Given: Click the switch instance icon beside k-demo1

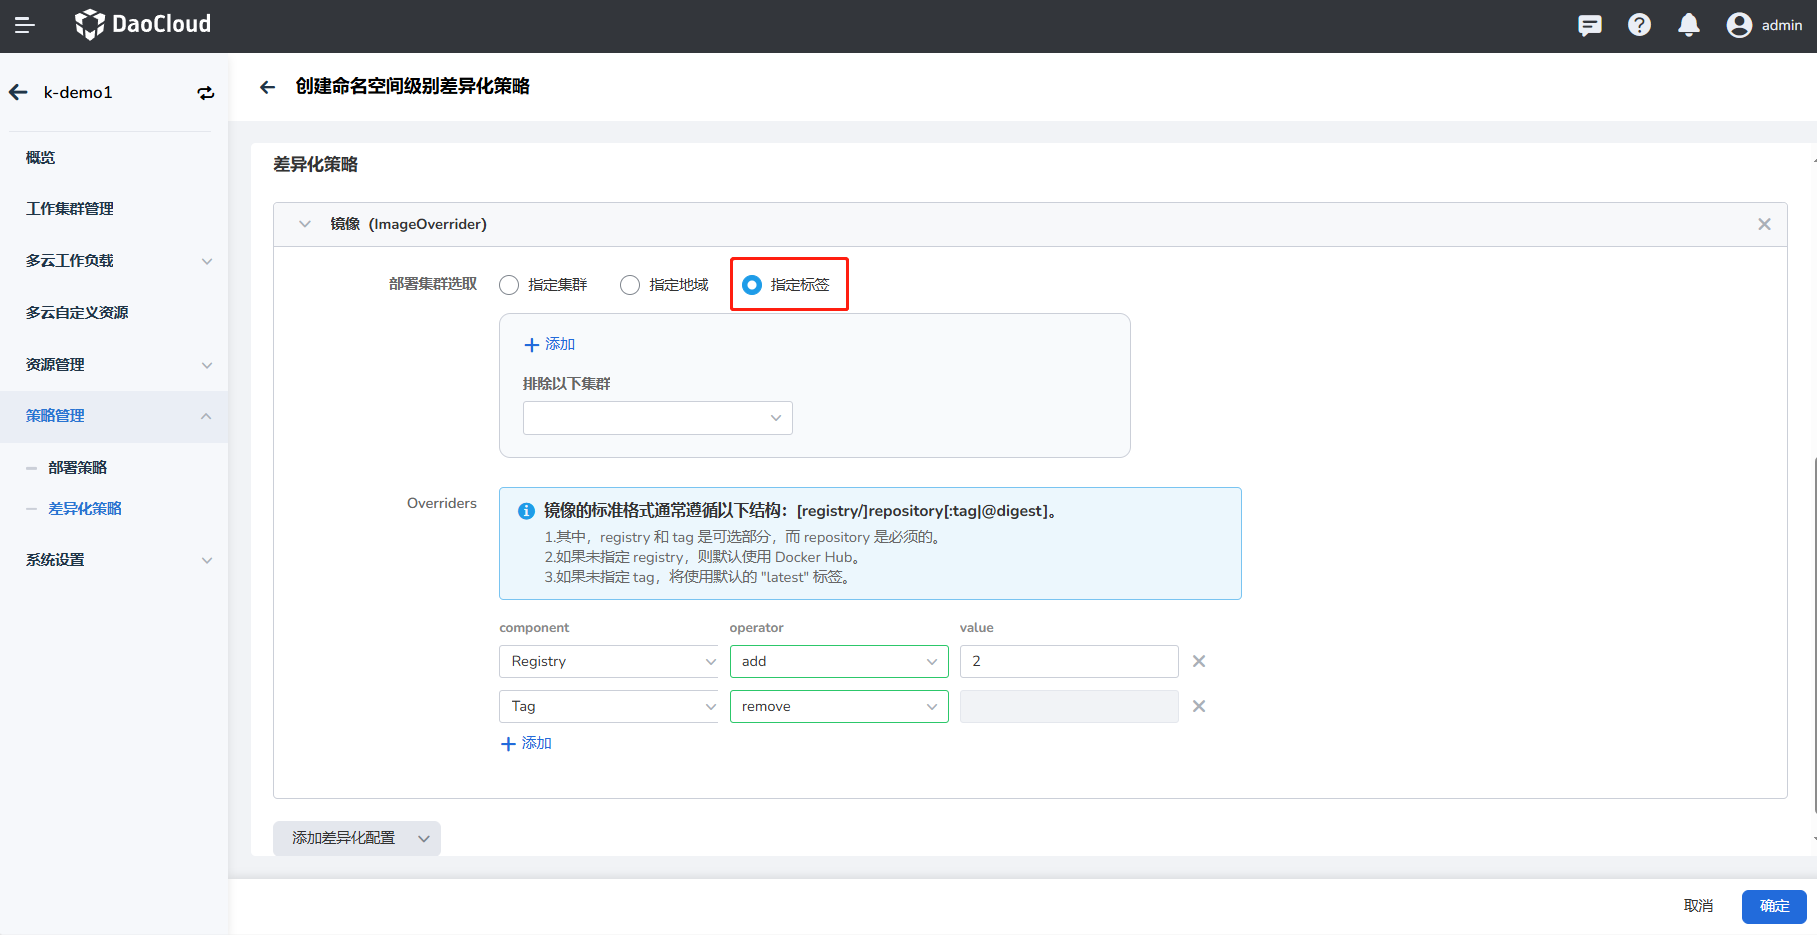Looking at the screenshot, I should click(x=206, y=93).
